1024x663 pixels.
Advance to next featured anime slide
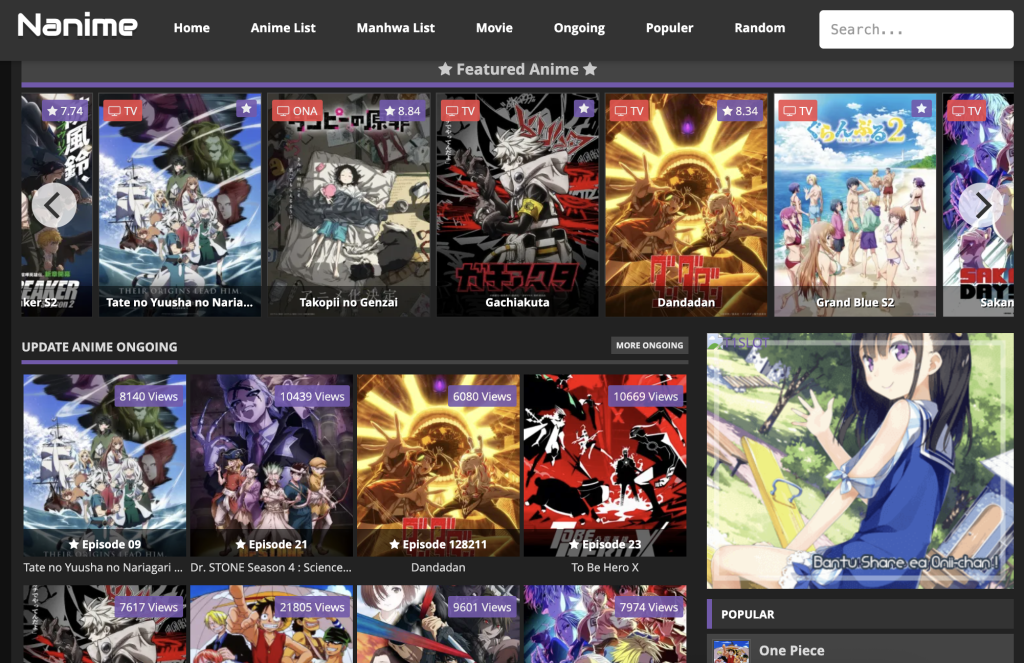(981, 205)
